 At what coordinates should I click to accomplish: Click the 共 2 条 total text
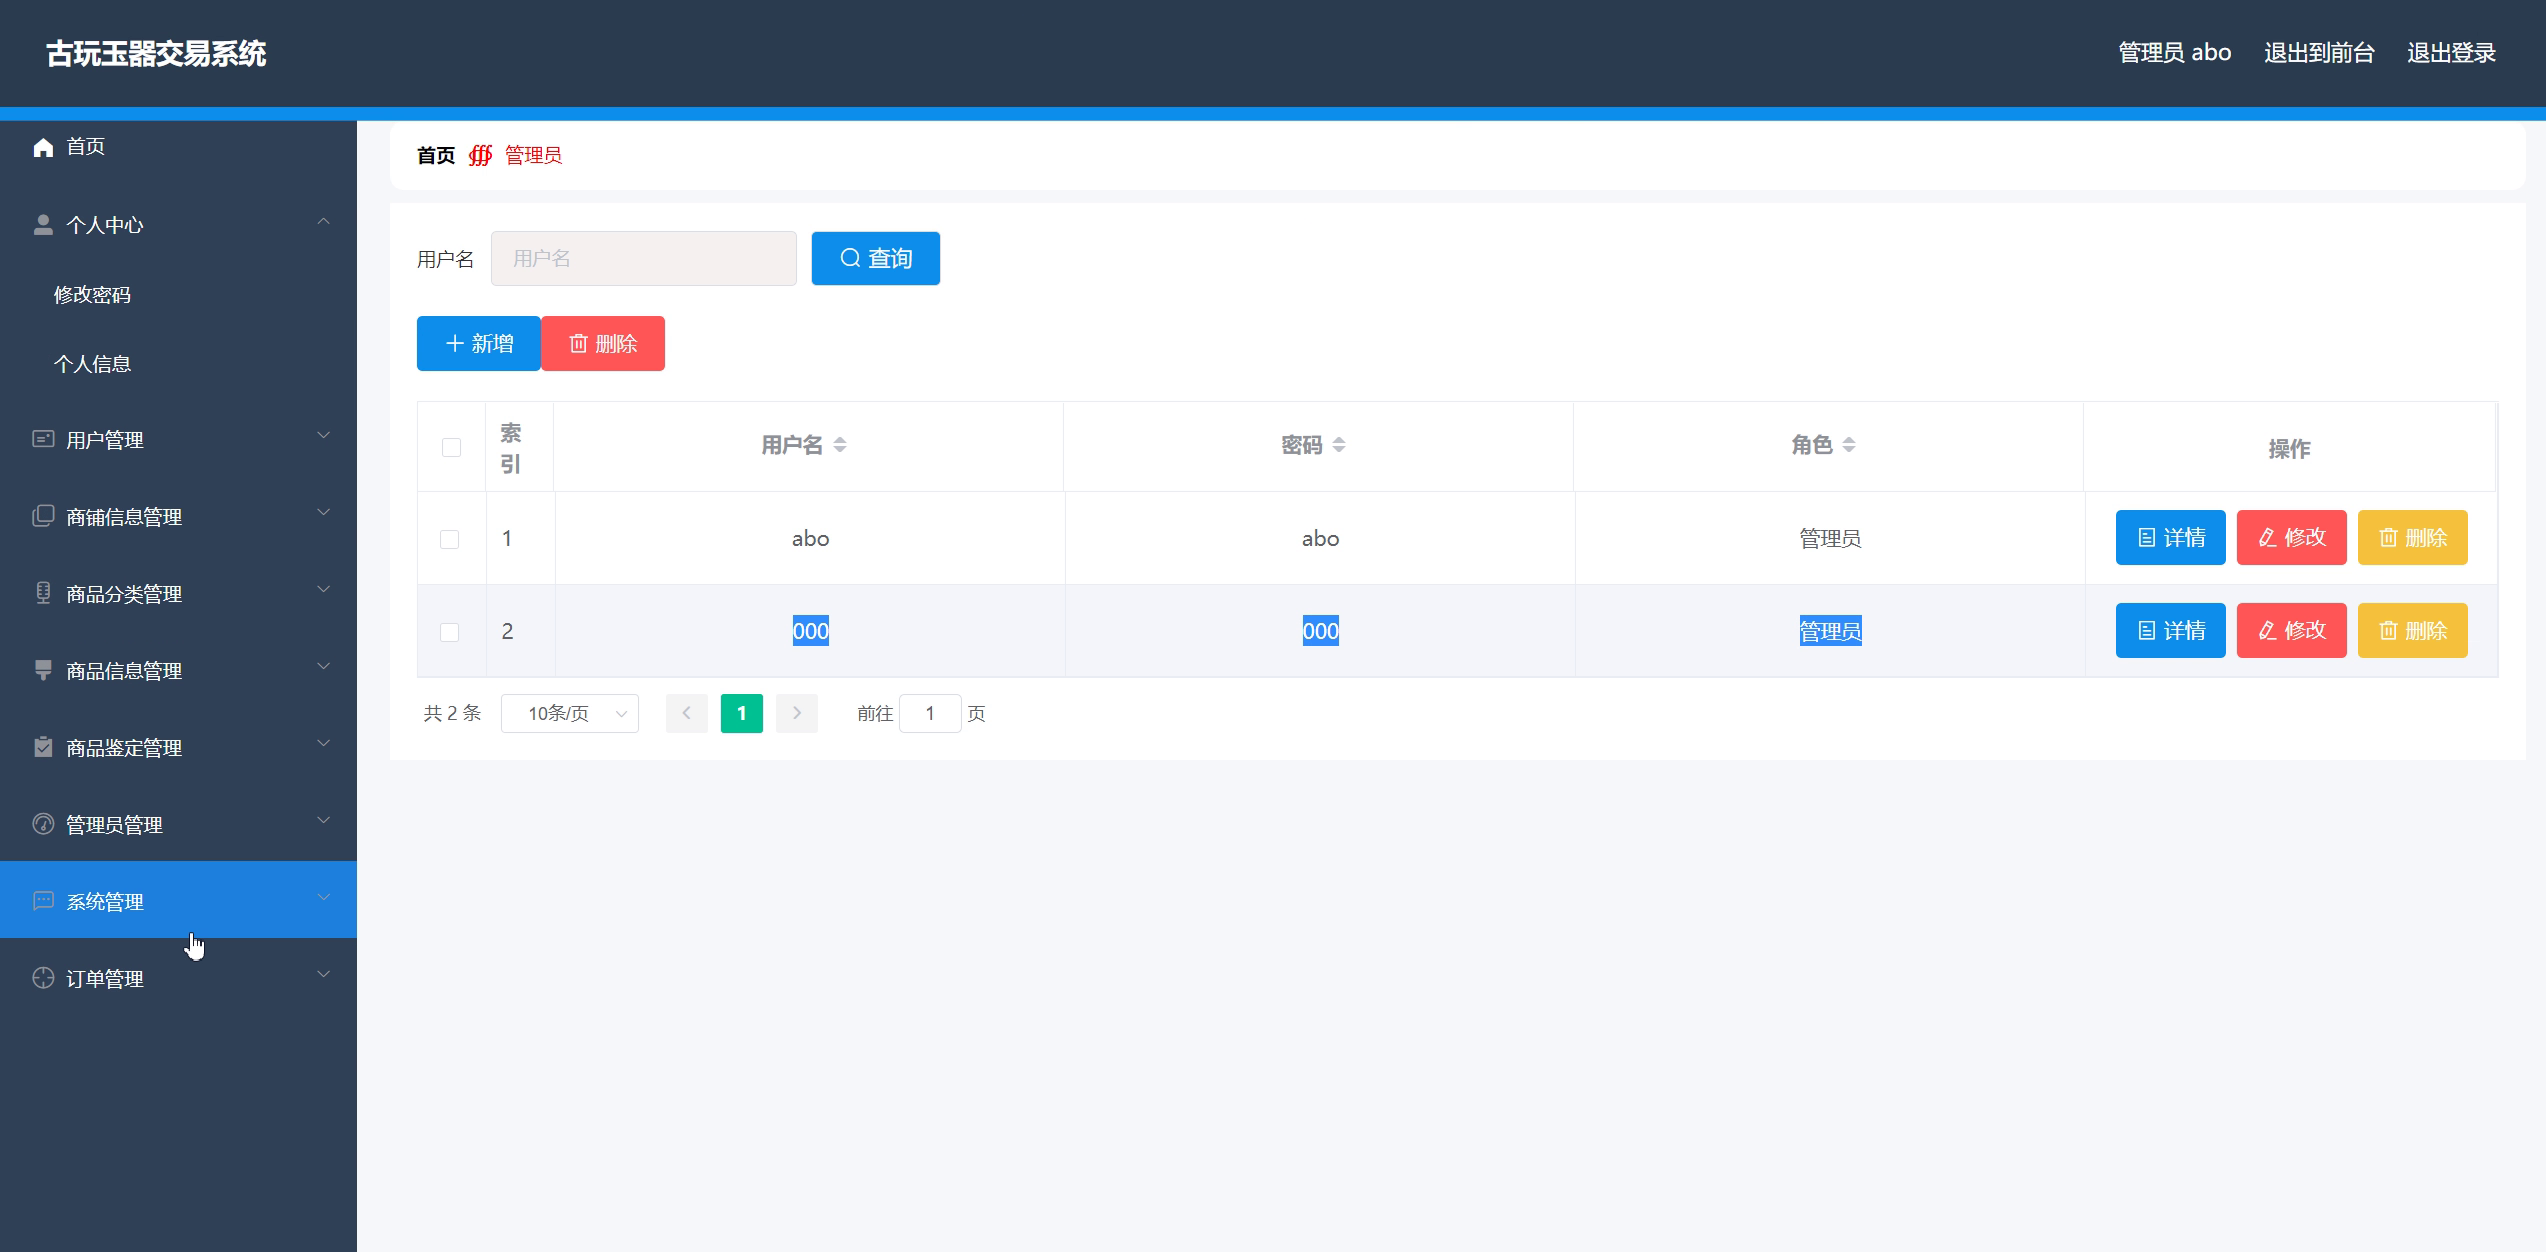[x=452, y=713]
